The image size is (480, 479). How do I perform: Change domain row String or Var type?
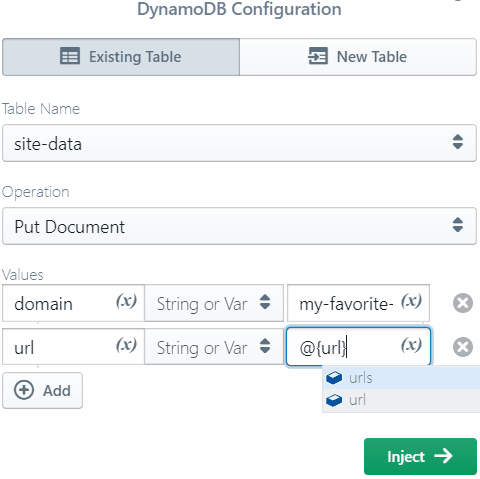[214, 303]
